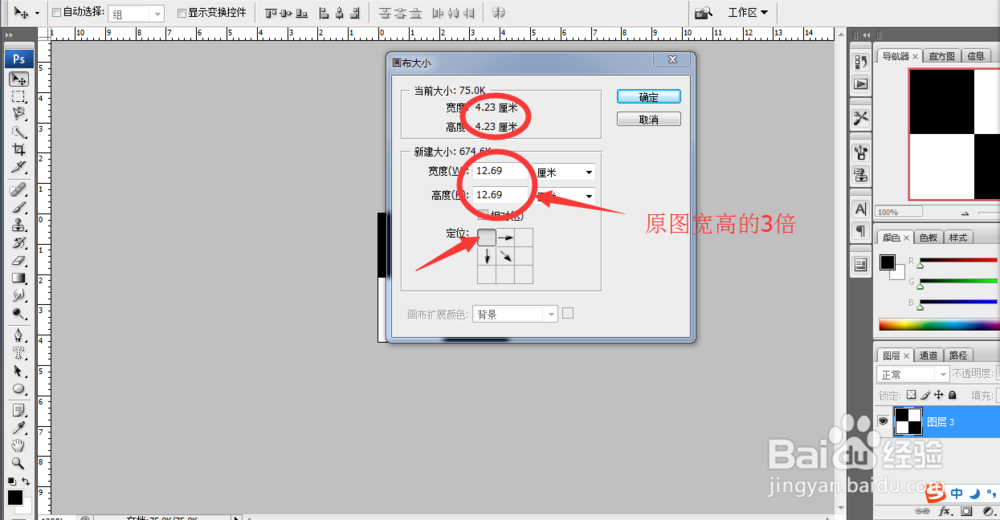The image size is (1000, 520).
Task: Switch to the Swatches (色板) tab
Action: coord(928,237)
